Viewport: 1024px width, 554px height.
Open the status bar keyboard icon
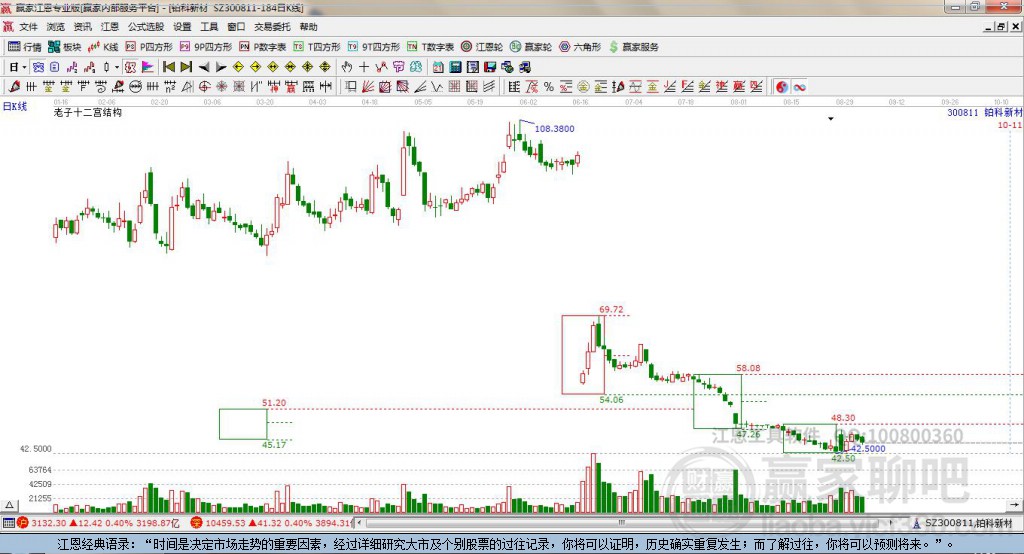click(x=8, y=523)
